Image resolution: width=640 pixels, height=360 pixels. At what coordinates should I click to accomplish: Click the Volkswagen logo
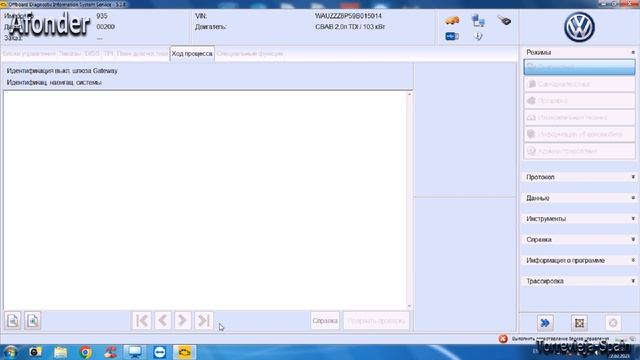pyautogui.click(x=579, y=27)
